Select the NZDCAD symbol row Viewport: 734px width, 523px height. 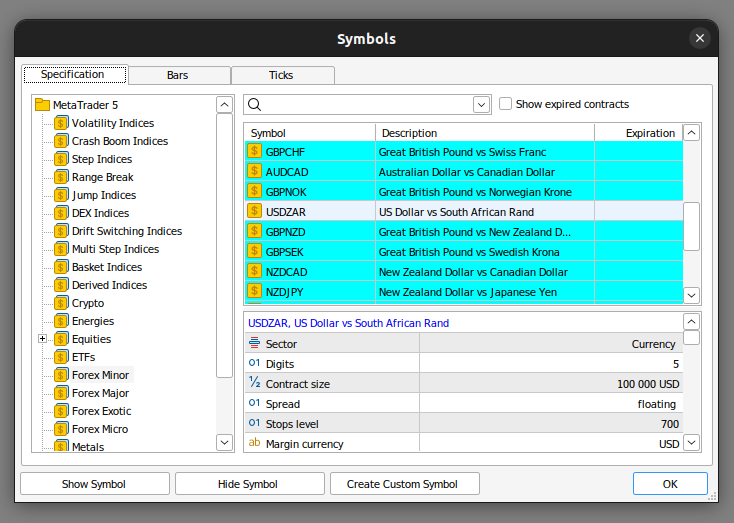(464, 272)
